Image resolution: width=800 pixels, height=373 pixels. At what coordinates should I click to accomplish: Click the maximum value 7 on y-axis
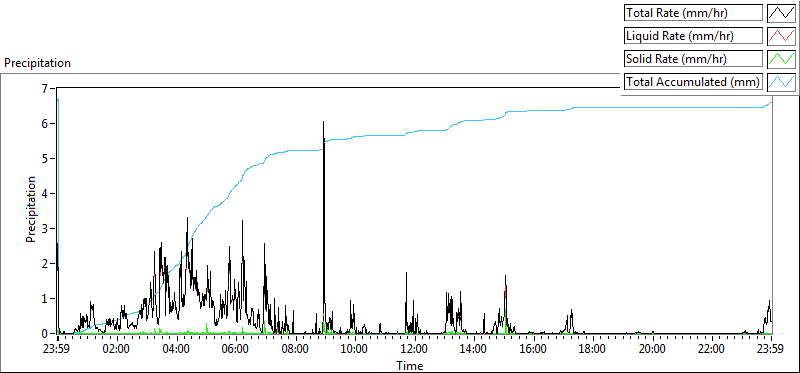coord(44,89)
